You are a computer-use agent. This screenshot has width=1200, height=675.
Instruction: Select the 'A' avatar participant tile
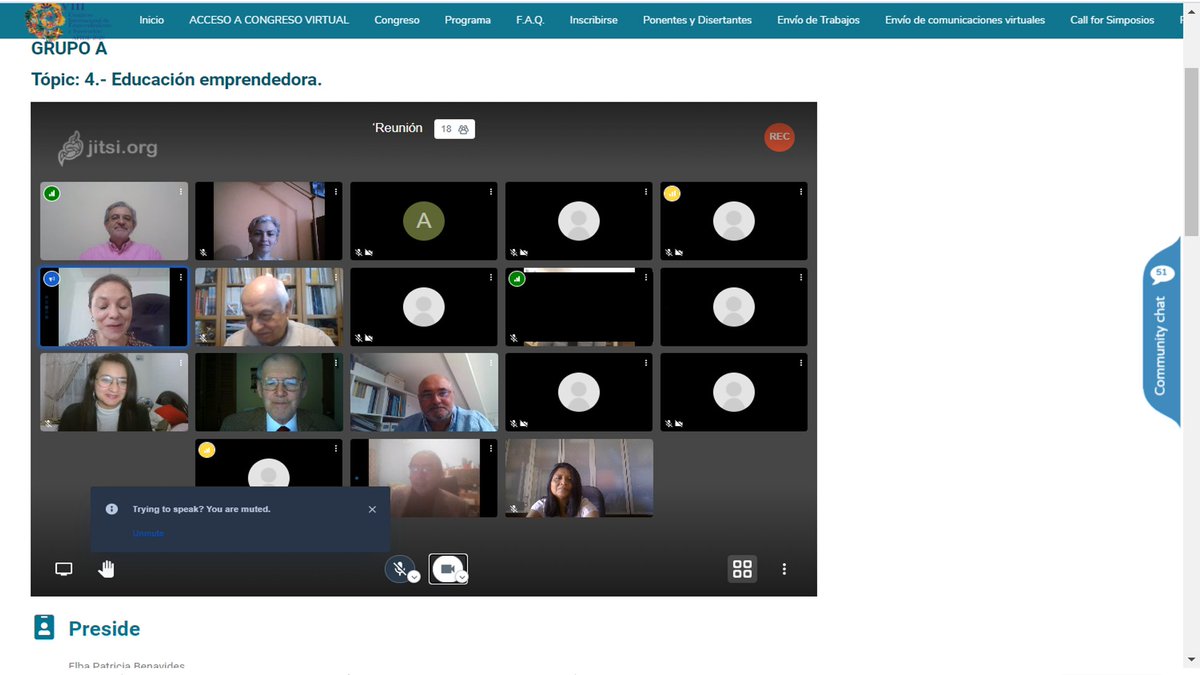point(424,221)
